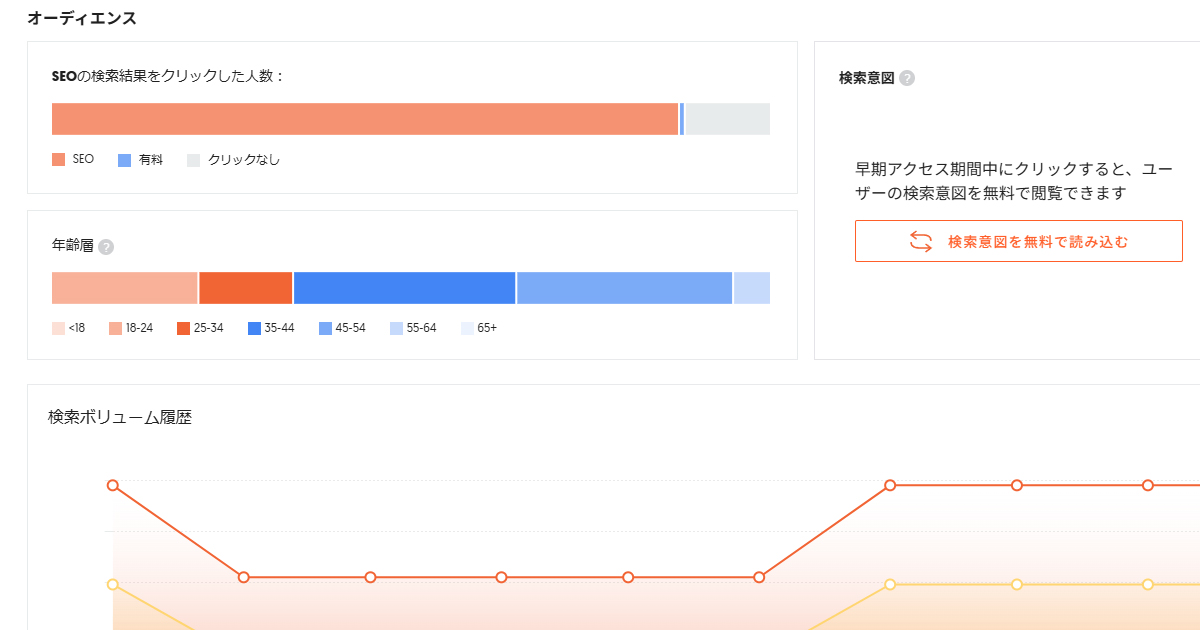Click the <18 age legend swatch

[58, 328]
